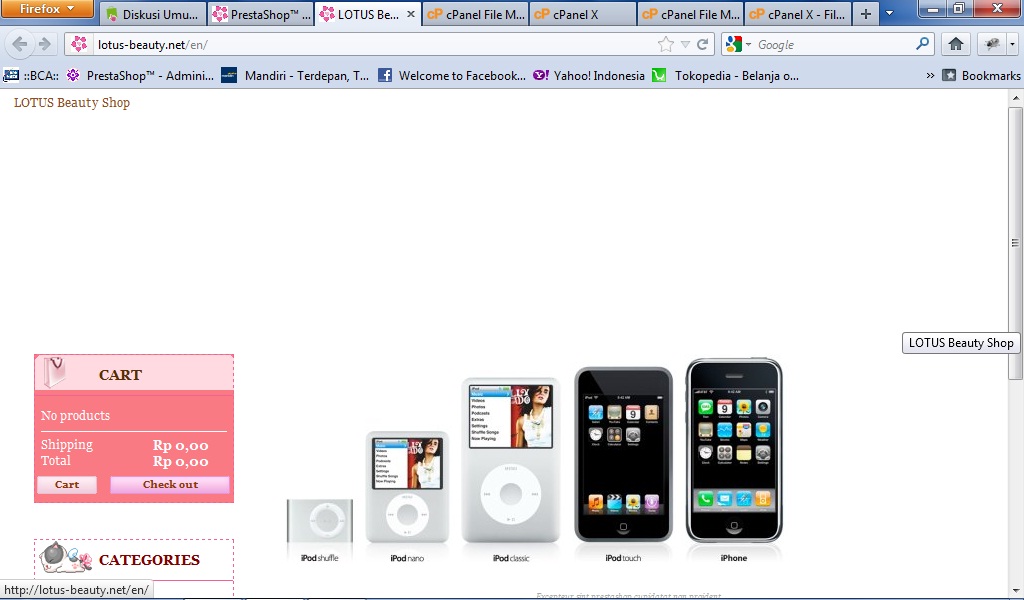Switch to the first cPanel File Manager tab

(x=475, y=14)
